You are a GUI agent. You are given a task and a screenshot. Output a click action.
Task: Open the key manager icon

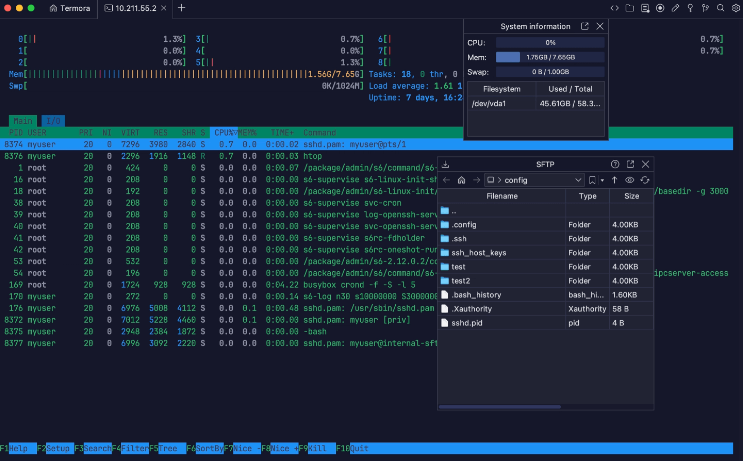pyautogui.click(x=690, y=8)
